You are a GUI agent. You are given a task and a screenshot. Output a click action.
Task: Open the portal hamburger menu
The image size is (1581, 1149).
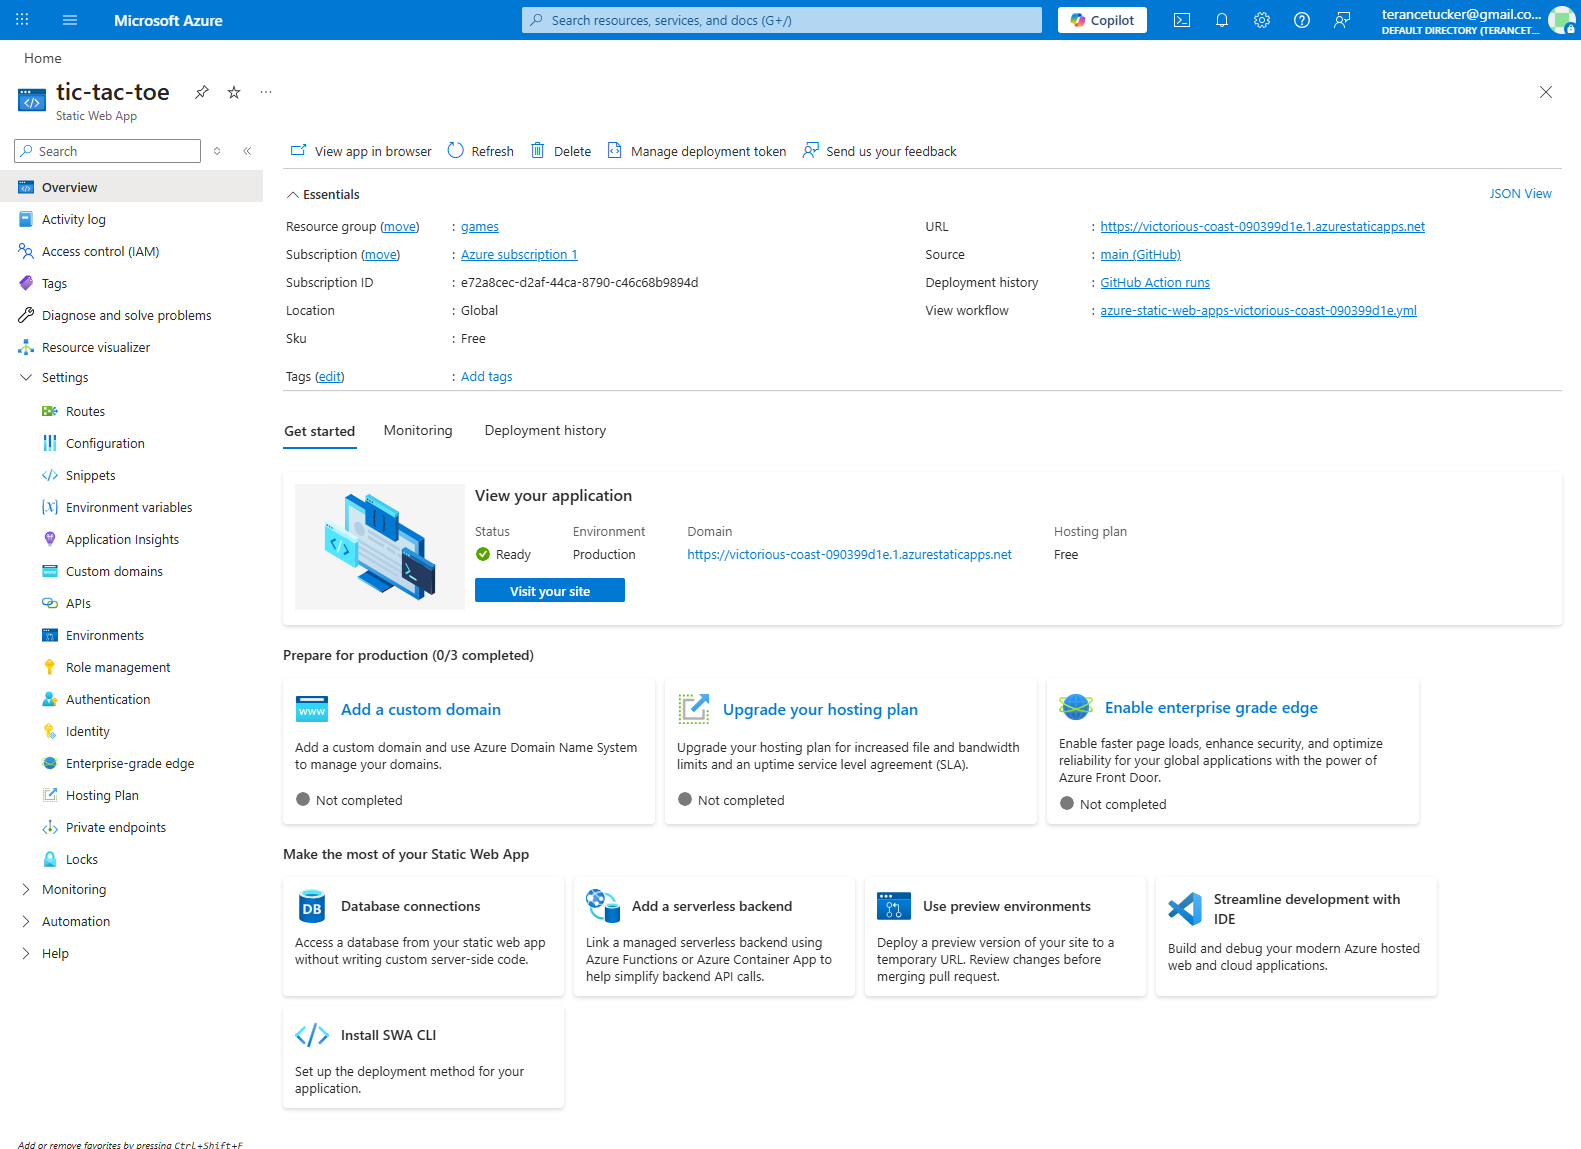pyautogui.click(x=70, y=20)
